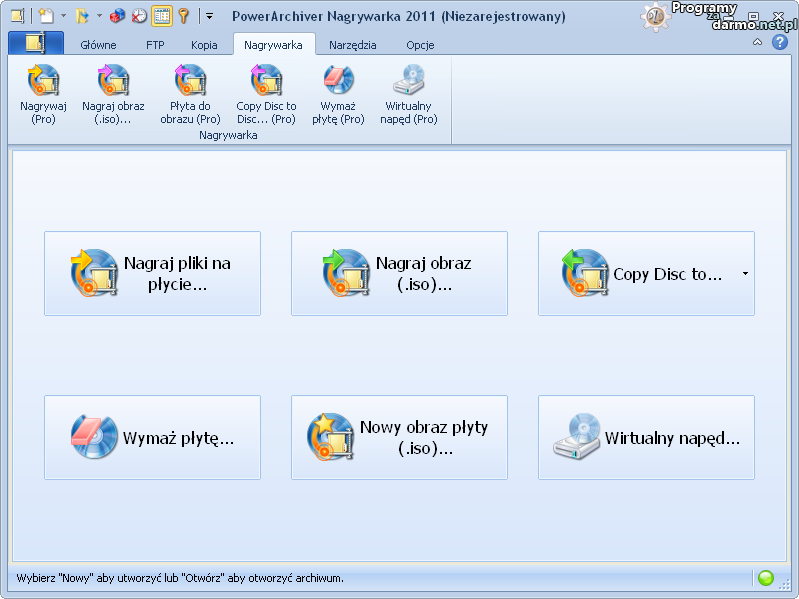This screenshot has width=799, height=599.
Task: Open the Narzędzia tab
Action: point(352,45)
